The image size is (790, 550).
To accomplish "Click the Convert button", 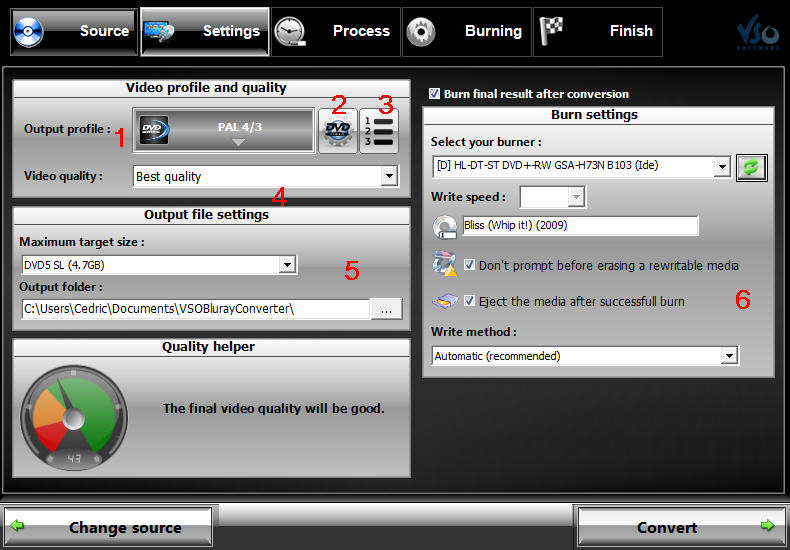I will (x=681, y=527).
